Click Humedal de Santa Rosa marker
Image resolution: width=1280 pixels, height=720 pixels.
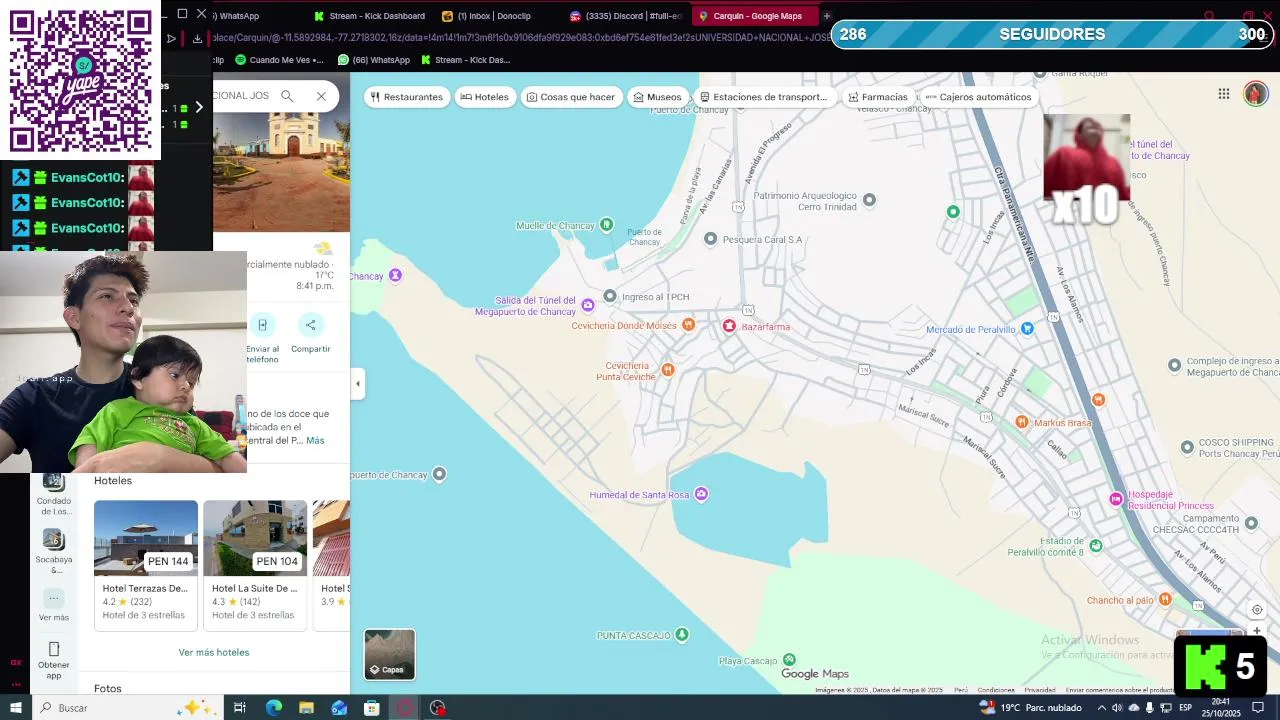pos(701,494)
